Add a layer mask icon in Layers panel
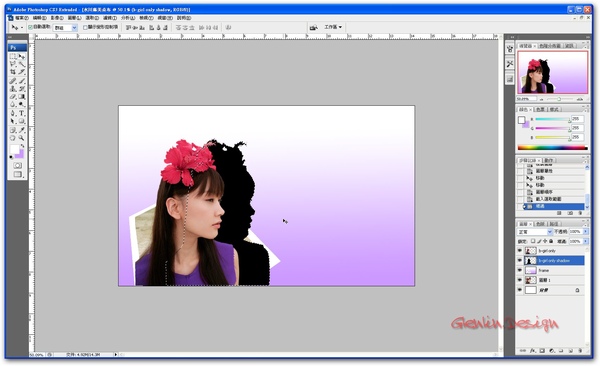 [x=542, y=350]
